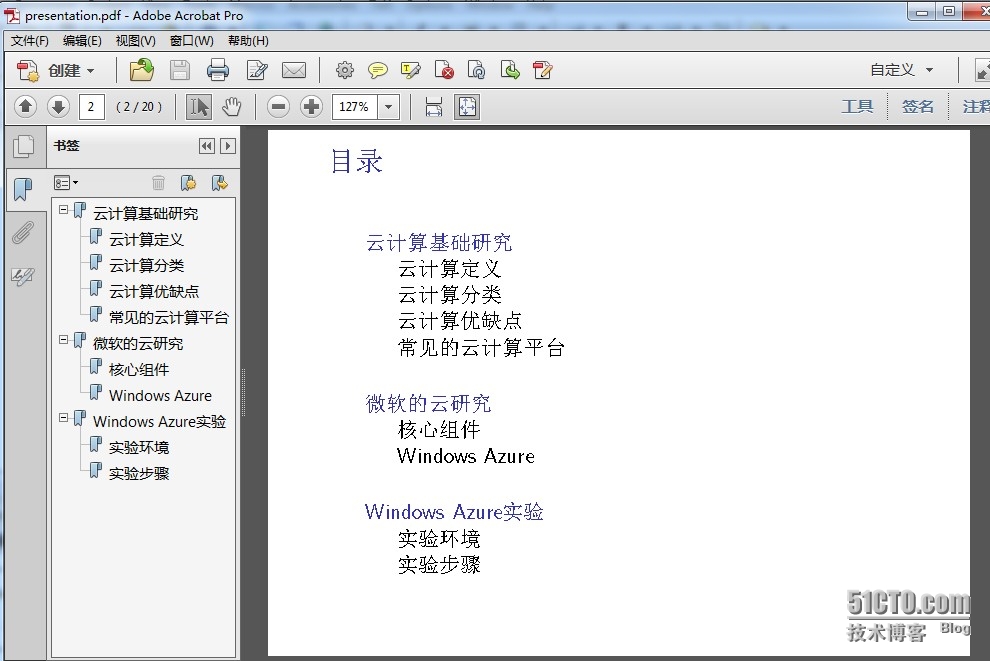Open the Preferences gear icon
Screen dimensions: 990x661
[345, 70]
